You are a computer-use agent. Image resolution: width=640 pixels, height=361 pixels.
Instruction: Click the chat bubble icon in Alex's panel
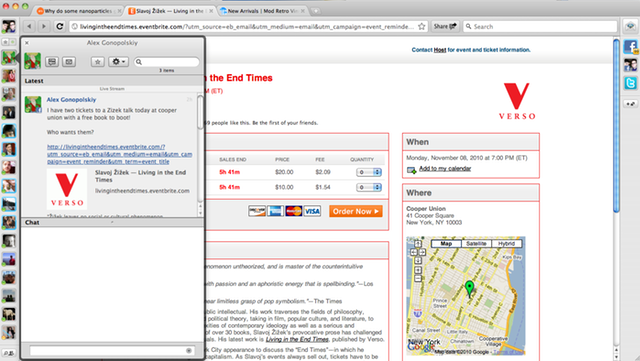(x=52, y=62)
